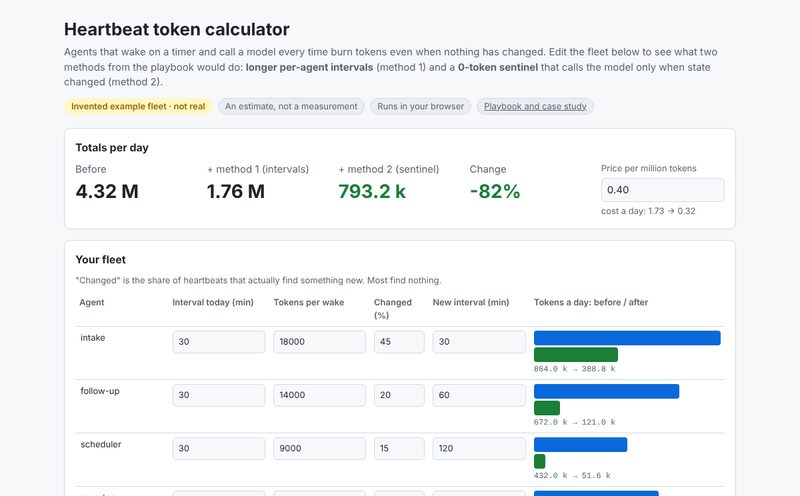Click the 'Your fleet' heading
Viewport: 800px width, 496px height.
(101, 259)
